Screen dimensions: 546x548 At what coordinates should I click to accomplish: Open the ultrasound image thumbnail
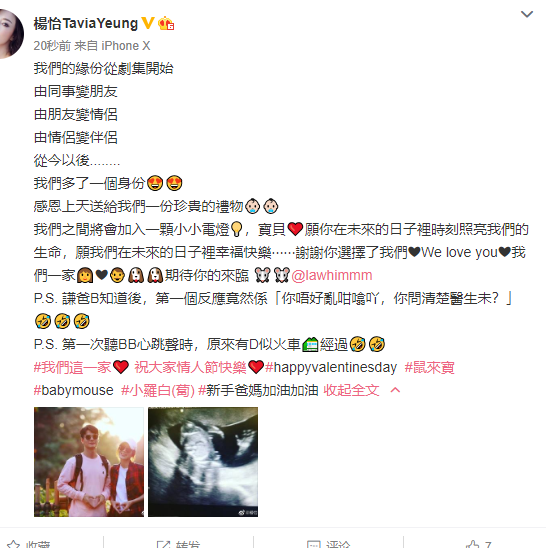[203, 462]
